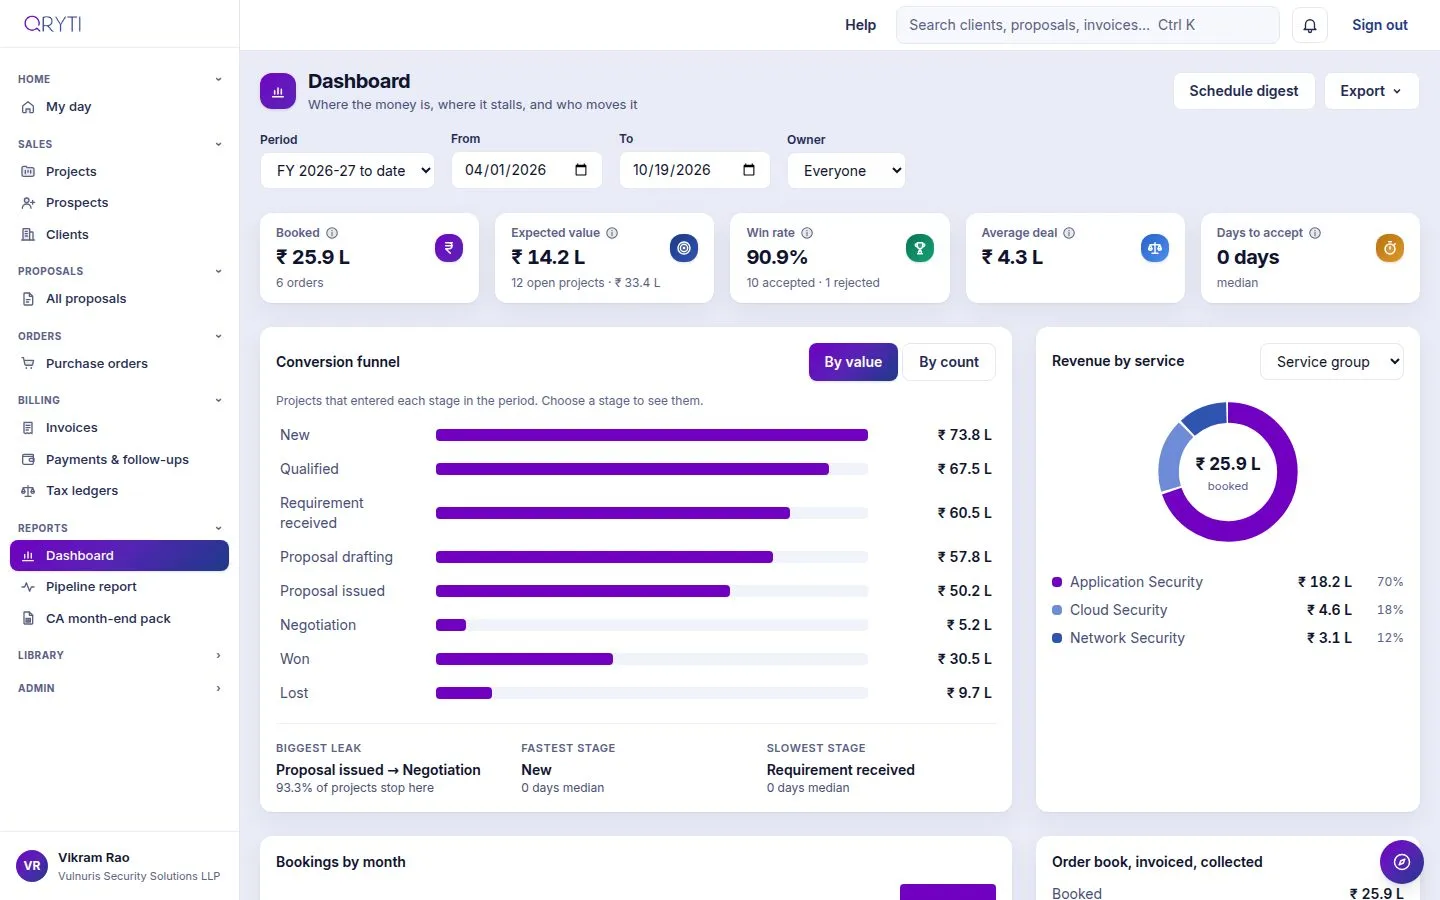Screen dimensions: 1440x900
Task: Click Sign out
Action: (1380, 25)
